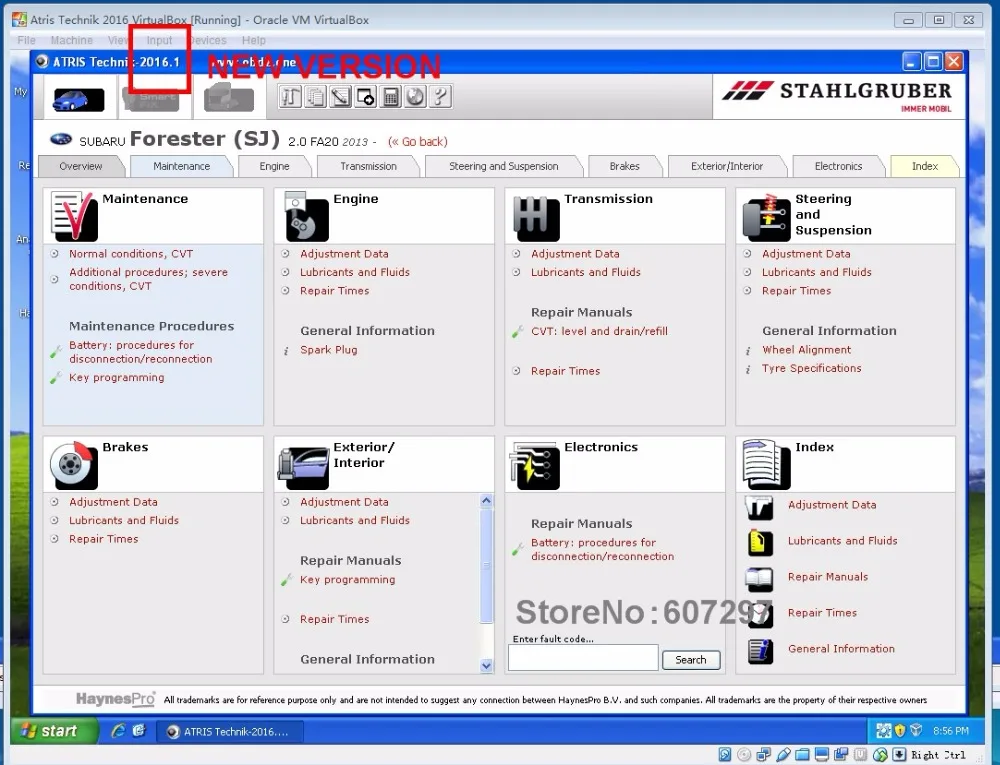Screen dimensions: 1000x765
Task: Open the grey truck vehicle mode
Action: click(228, 99)
